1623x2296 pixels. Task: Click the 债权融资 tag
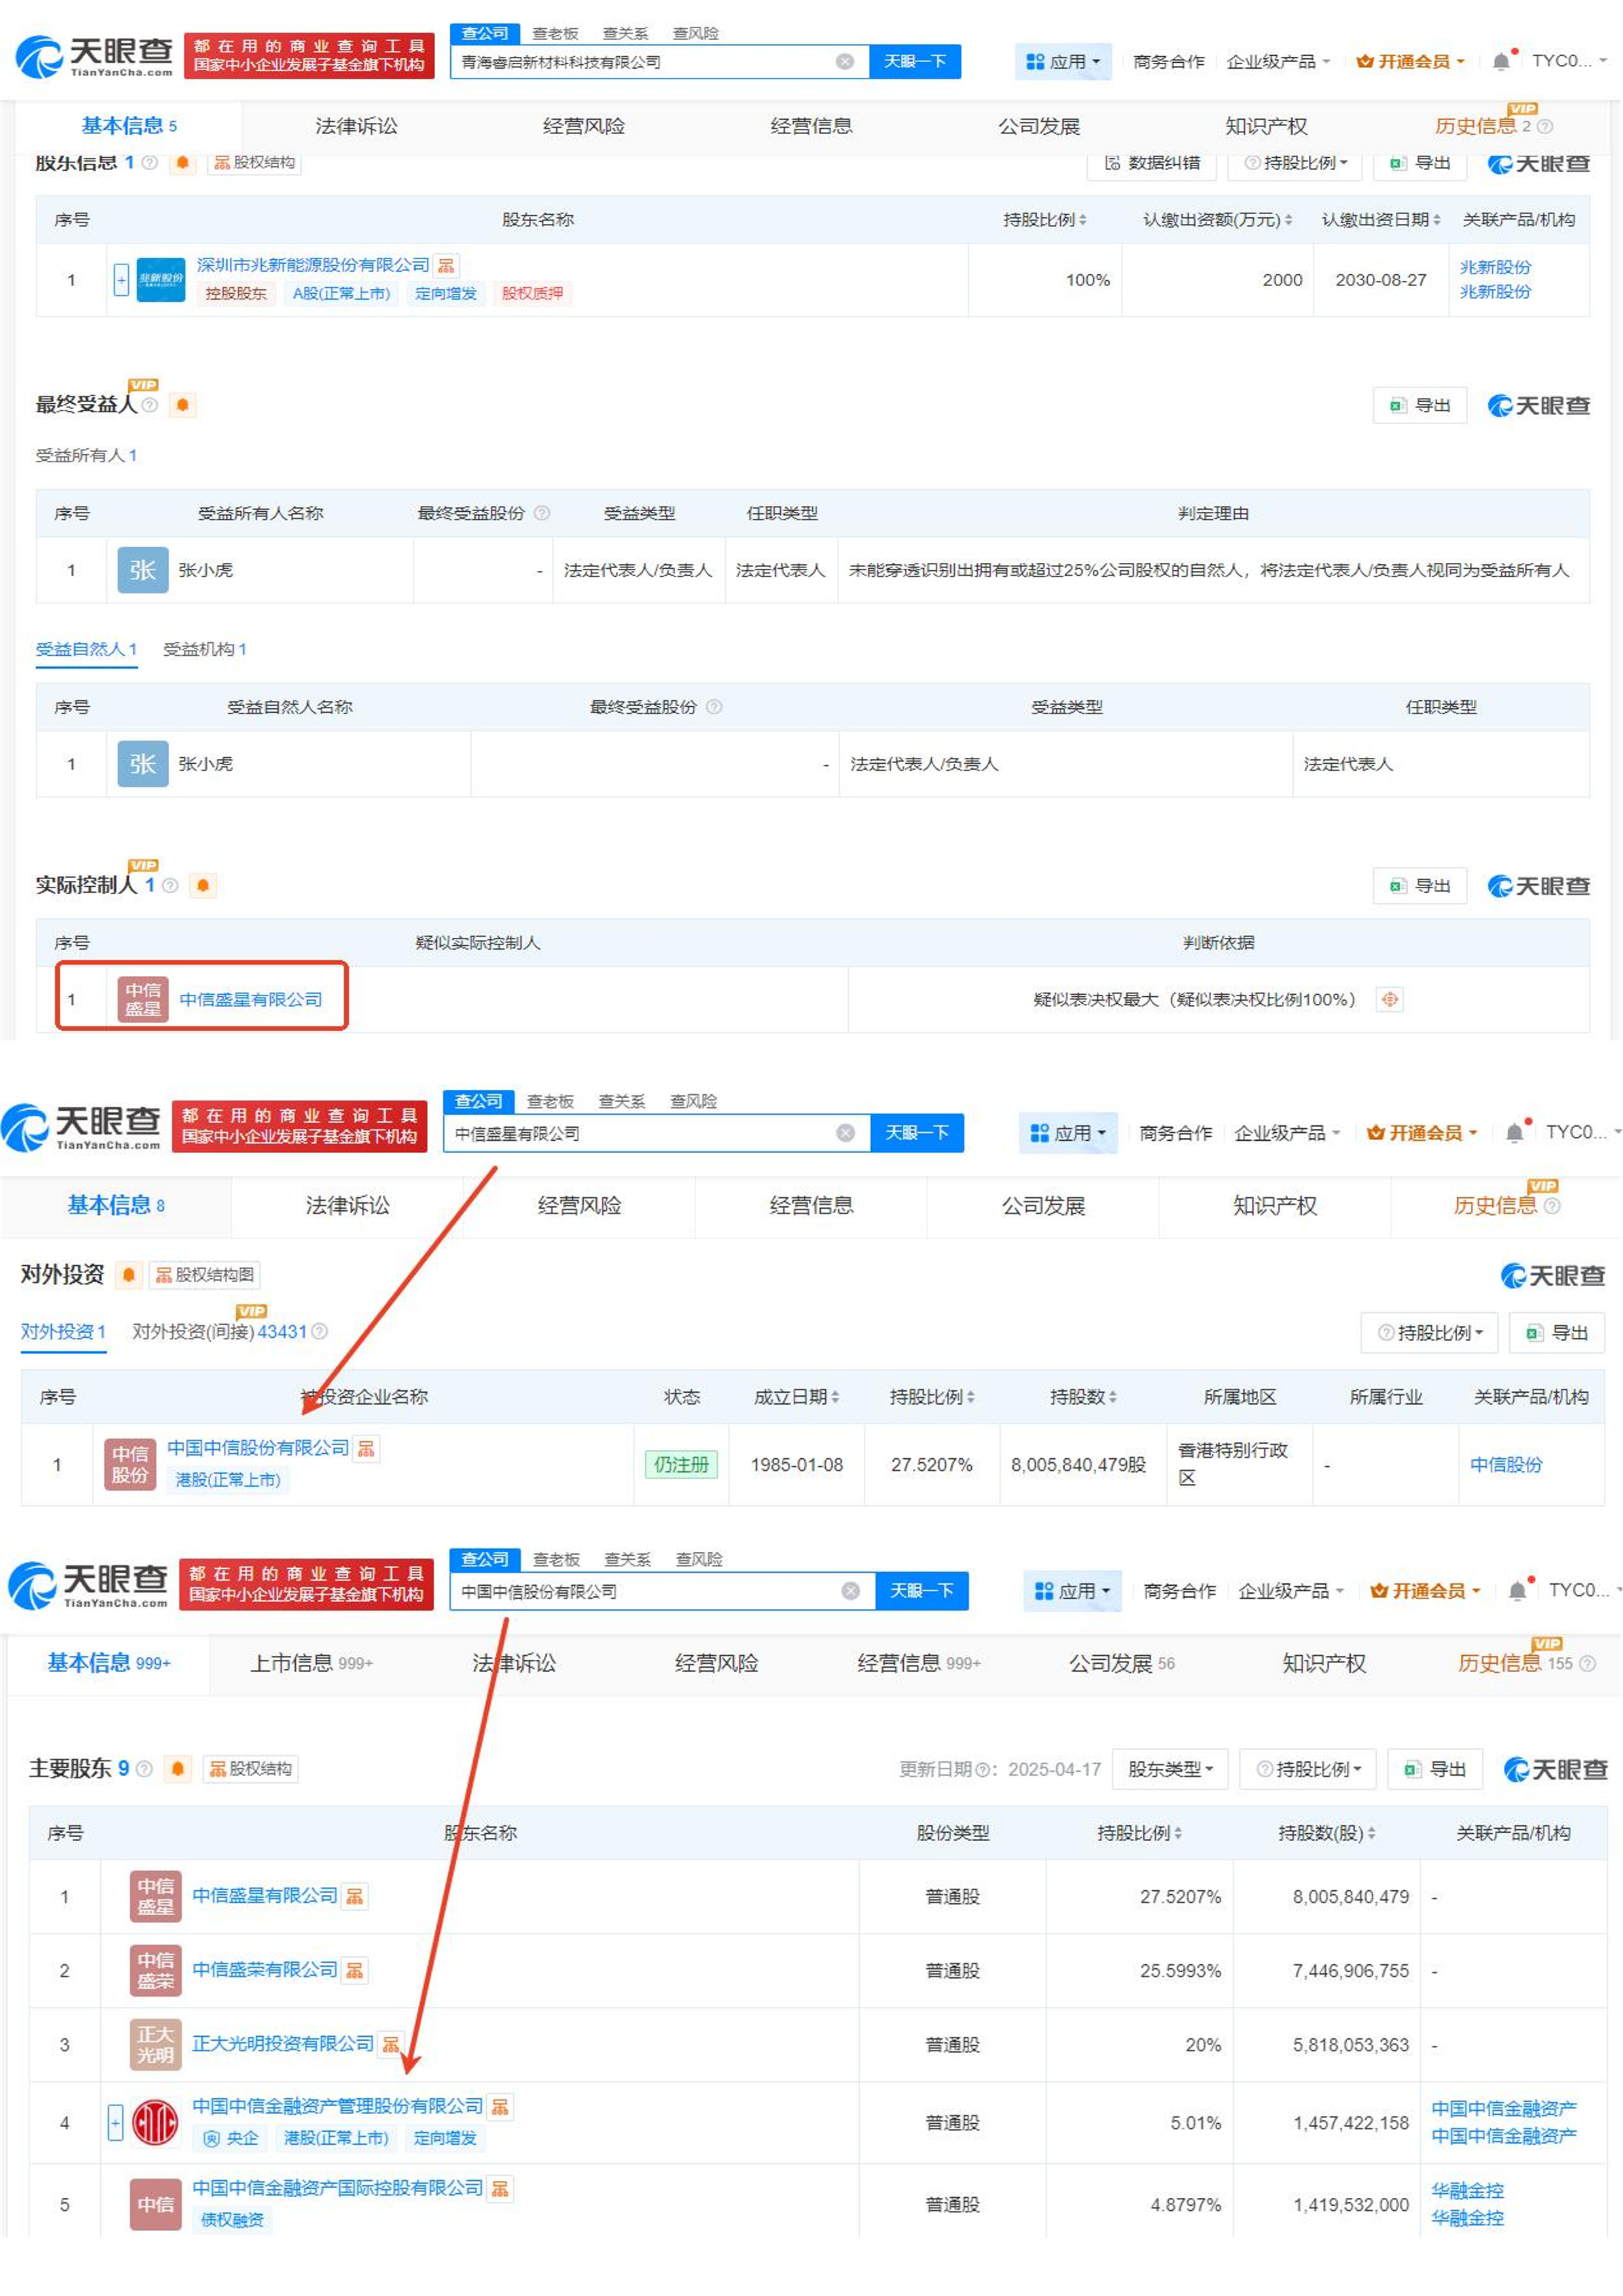click(232, 2221)
